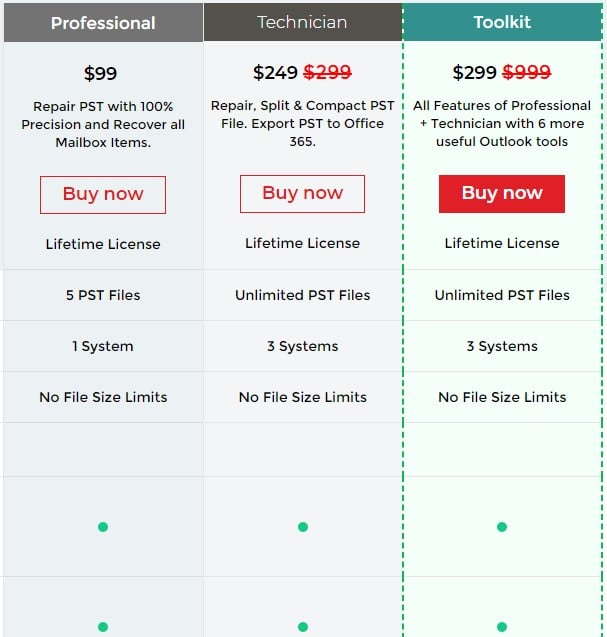This screenshot has height=637, width=607.
Task: Click the 5 PST Files cell
Action: (x=103, y=295)
